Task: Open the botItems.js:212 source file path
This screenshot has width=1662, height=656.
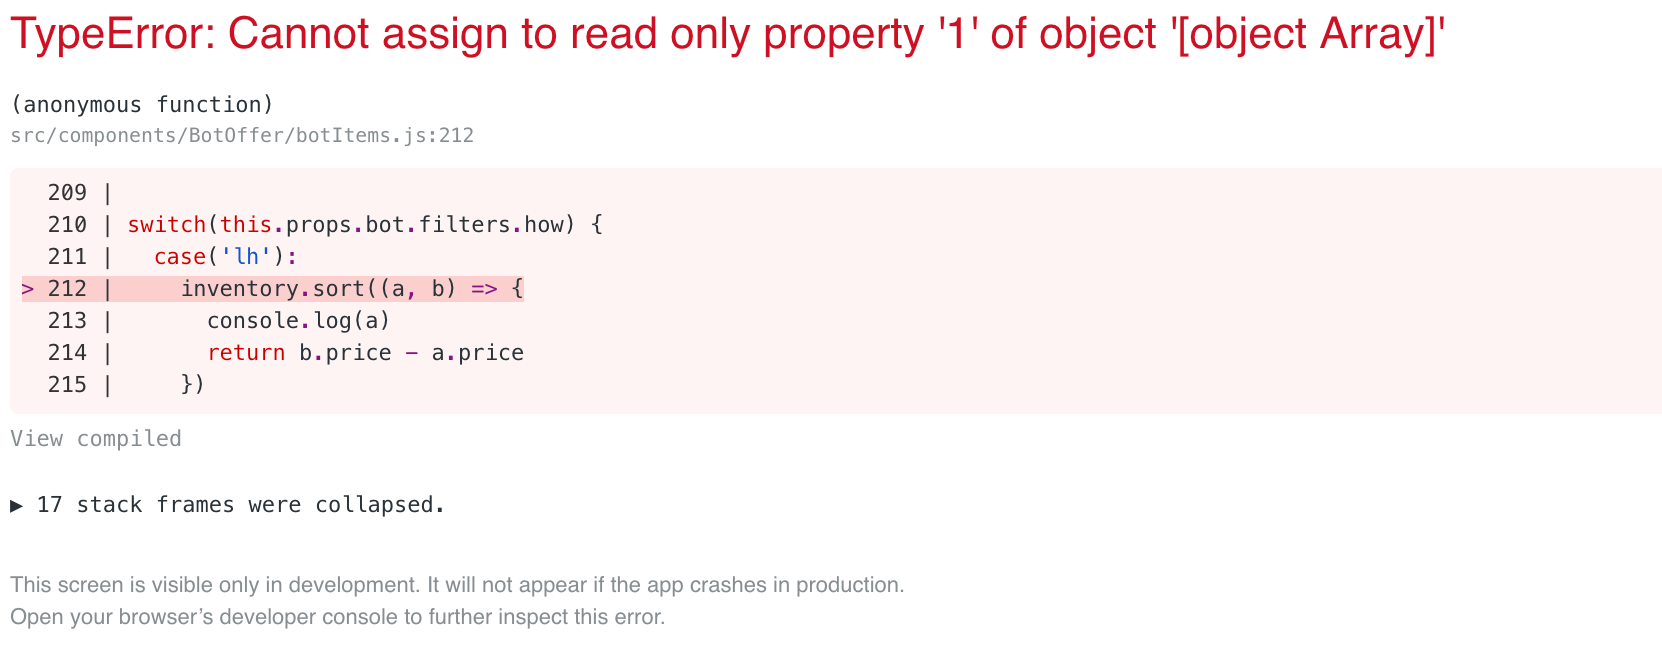Action: coord(242,136)
